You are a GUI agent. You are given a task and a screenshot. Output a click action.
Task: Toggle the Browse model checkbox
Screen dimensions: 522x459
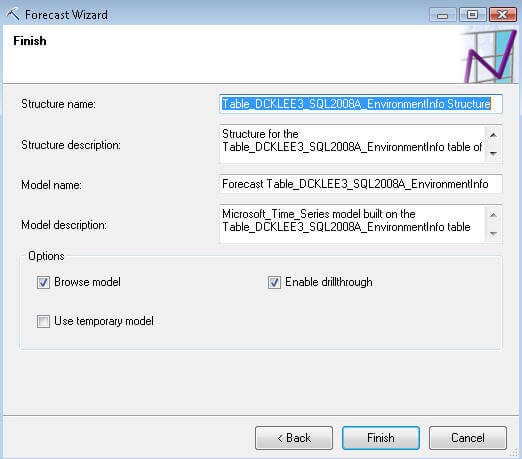43,282
